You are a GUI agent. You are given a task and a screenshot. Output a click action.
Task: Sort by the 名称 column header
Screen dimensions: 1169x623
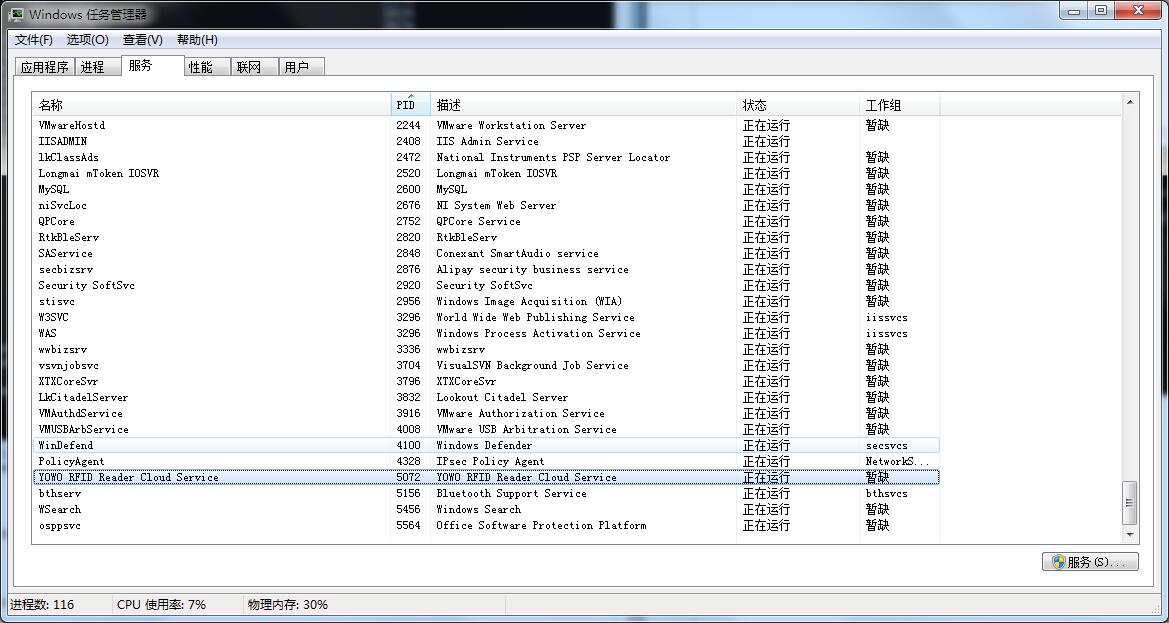pyautogui.click(x=211, y=105)
